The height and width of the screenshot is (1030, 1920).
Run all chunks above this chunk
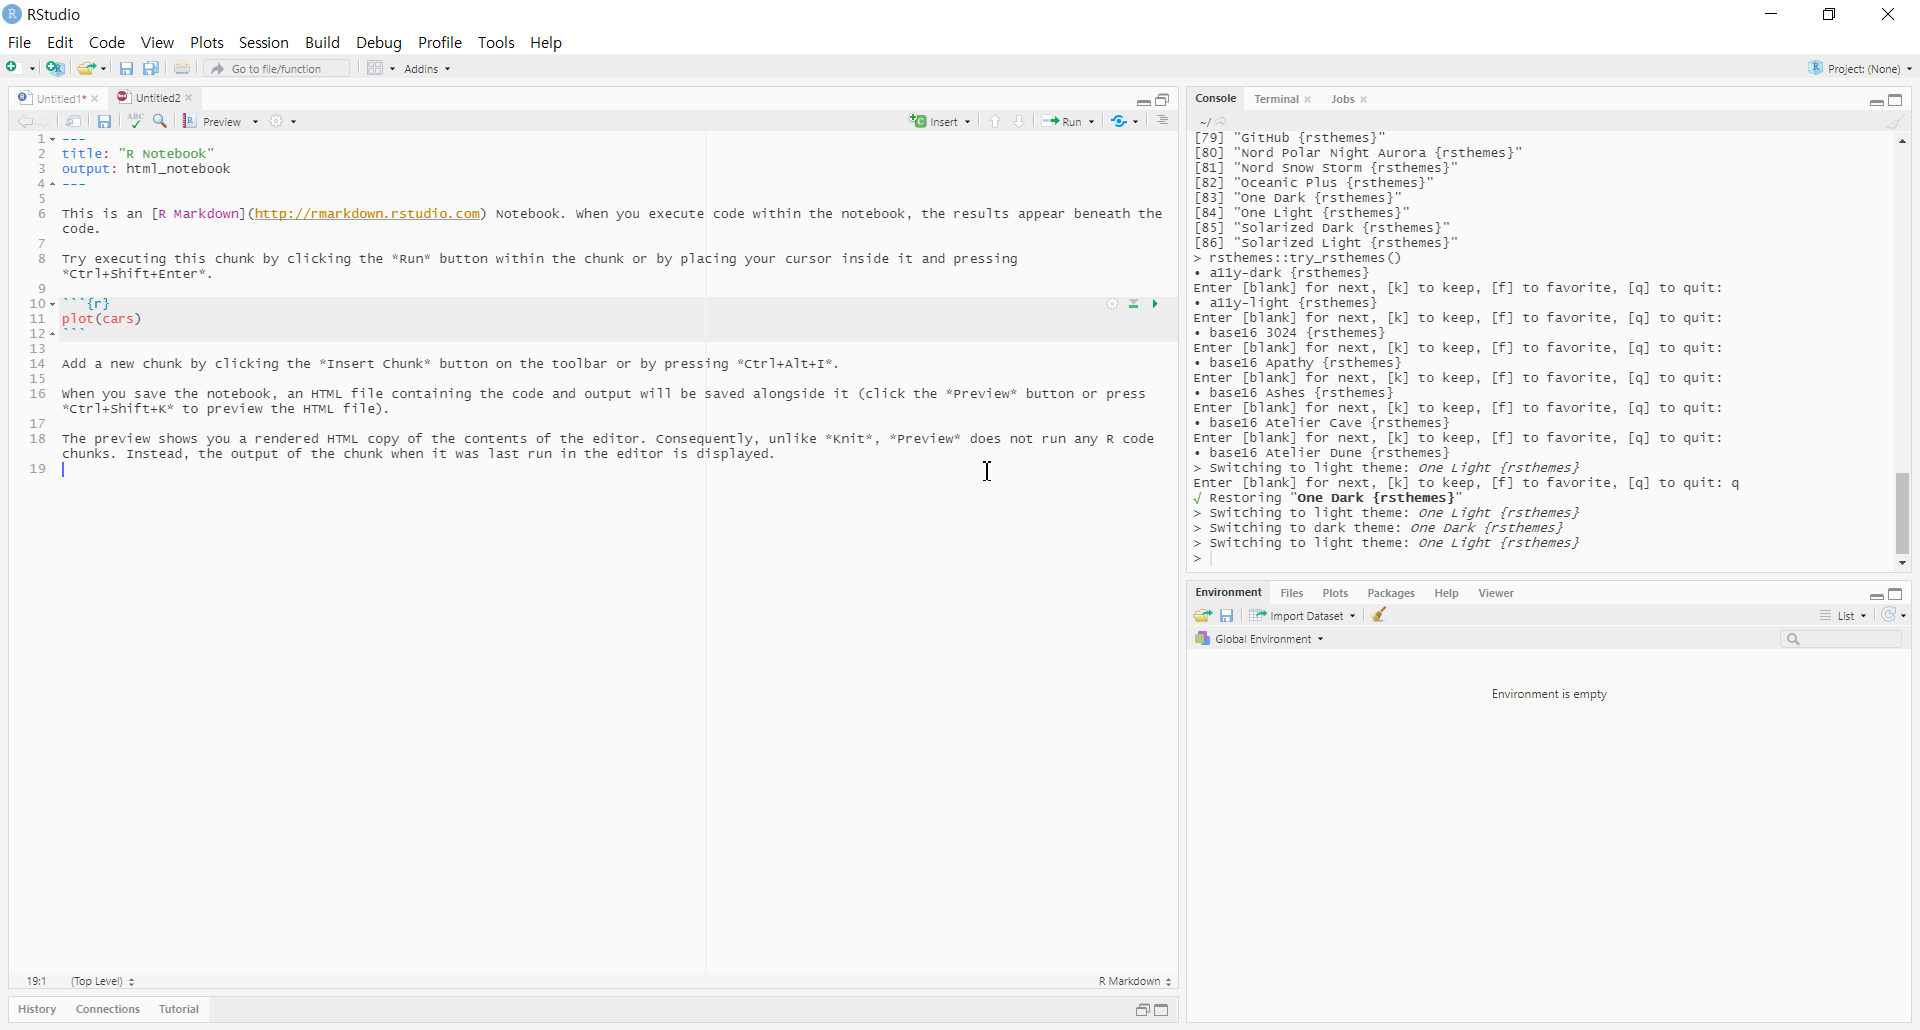coord(1134,304)
